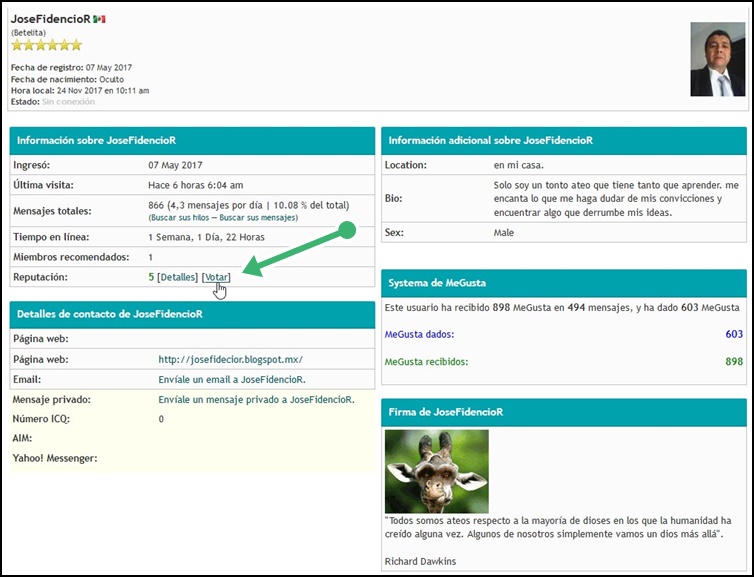Screen dimensions: 754x577
Task: Click the JoseFidencioR username heading
Action: pyautogui.click(x=49, y=19)
